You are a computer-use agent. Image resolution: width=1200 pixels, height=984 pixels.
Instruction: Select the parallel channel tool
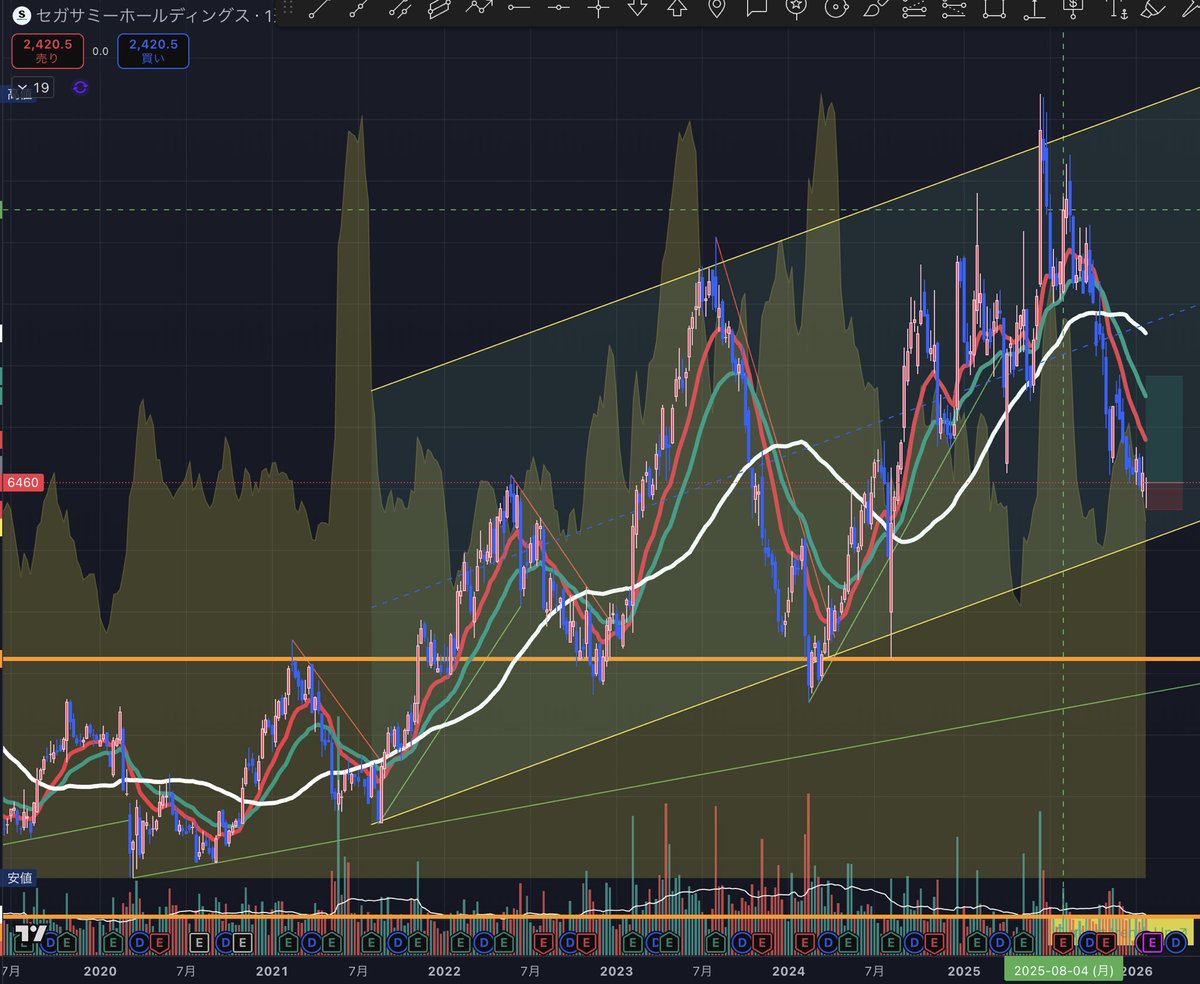point(399,9)
